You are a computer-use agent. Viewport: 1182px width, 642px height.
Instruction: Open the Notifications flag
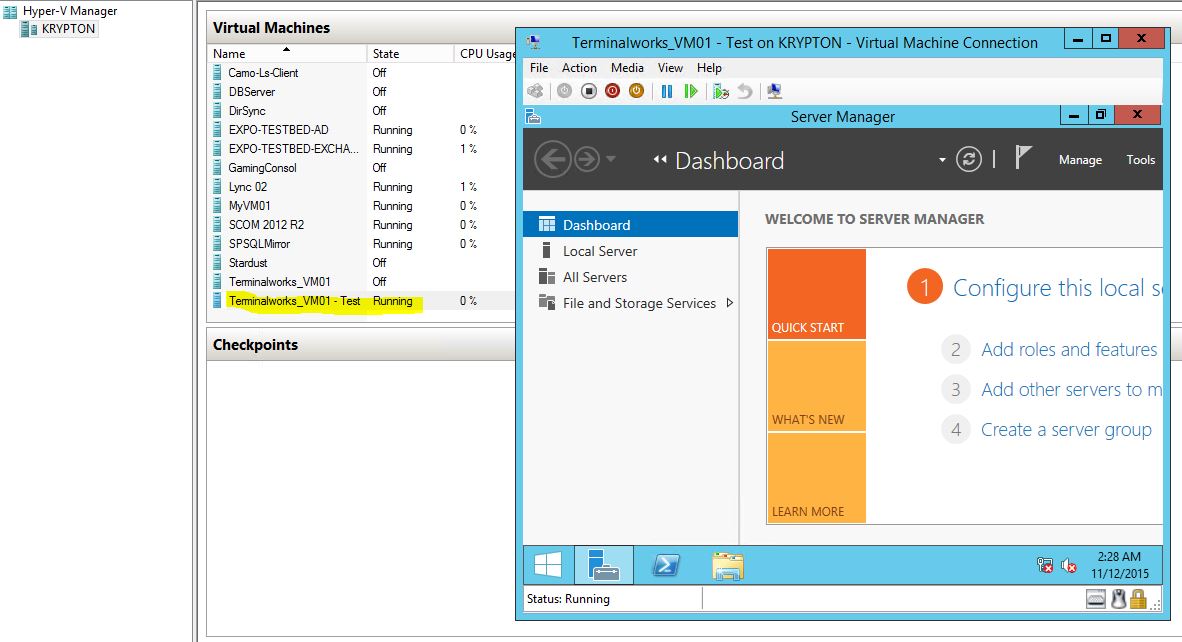(x=1022, y=158)
